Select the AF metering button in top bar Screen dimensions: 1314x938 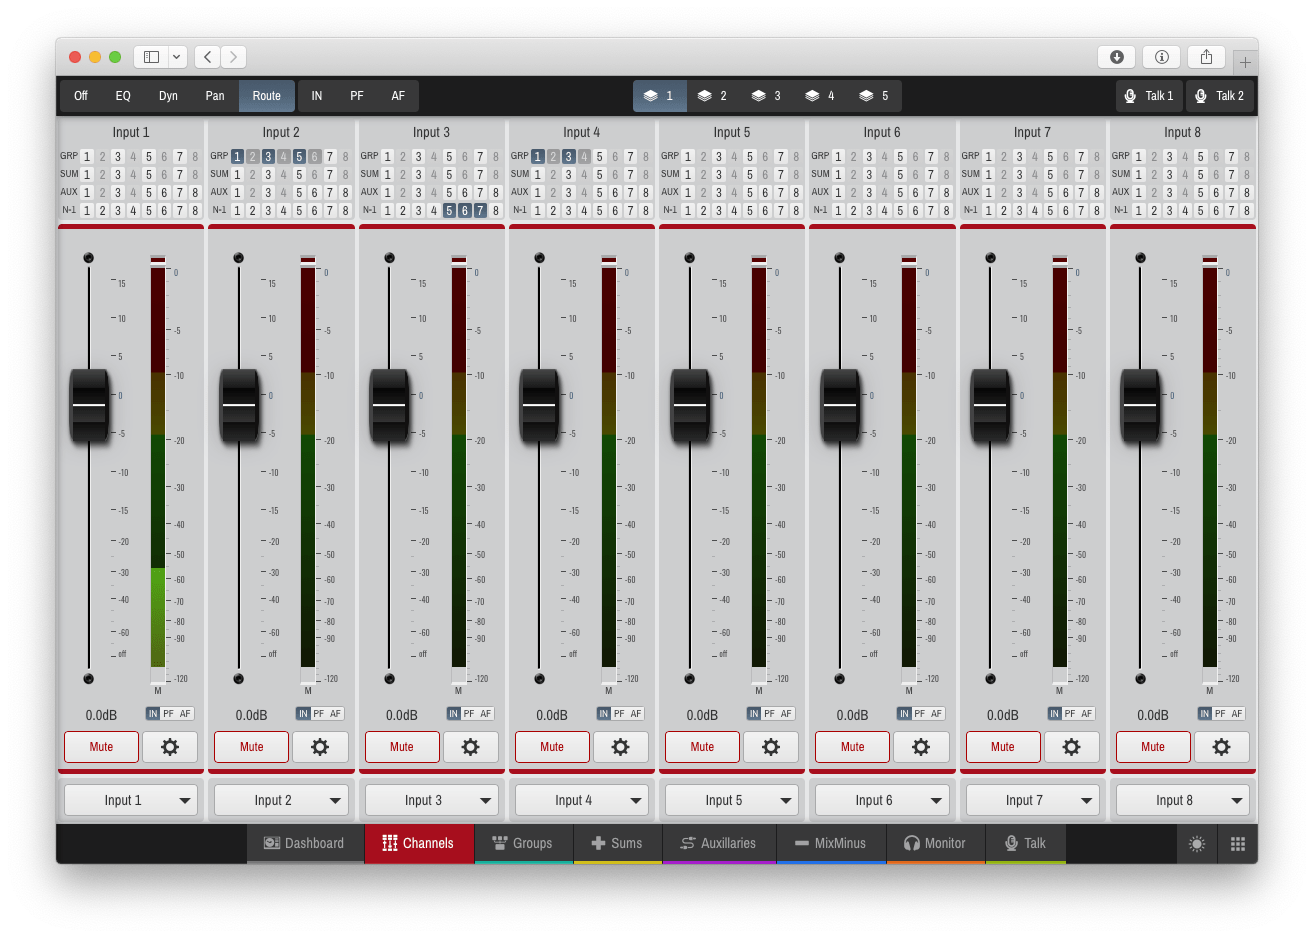398,96
